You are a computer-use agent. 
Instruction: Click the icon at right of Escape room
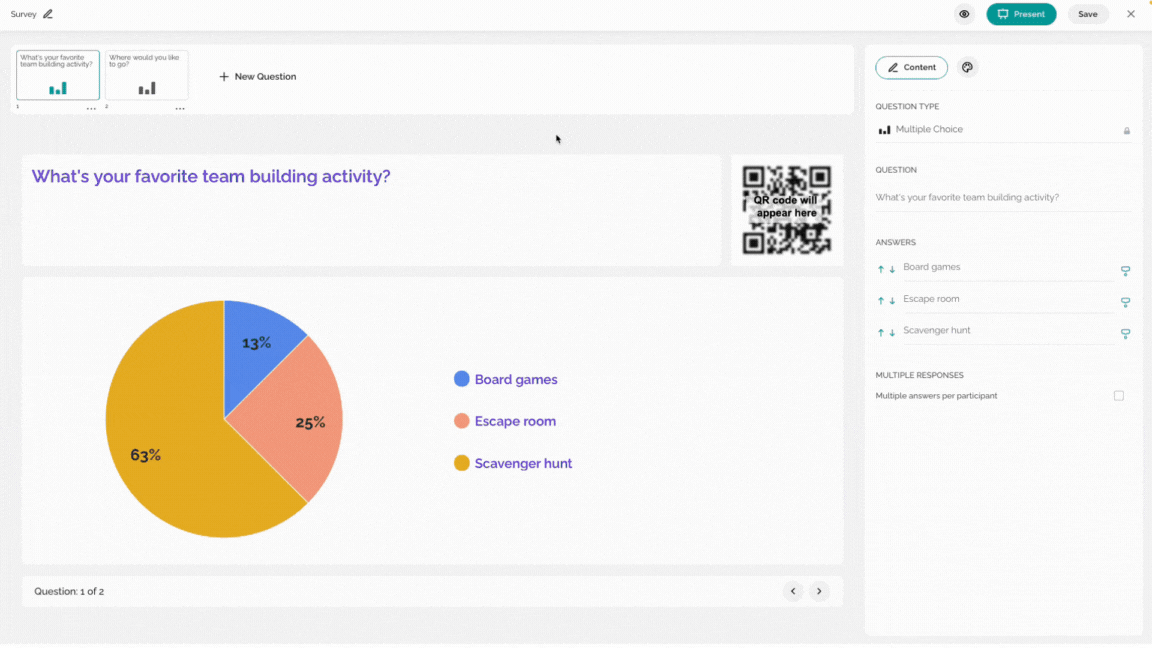point(1125,302)
